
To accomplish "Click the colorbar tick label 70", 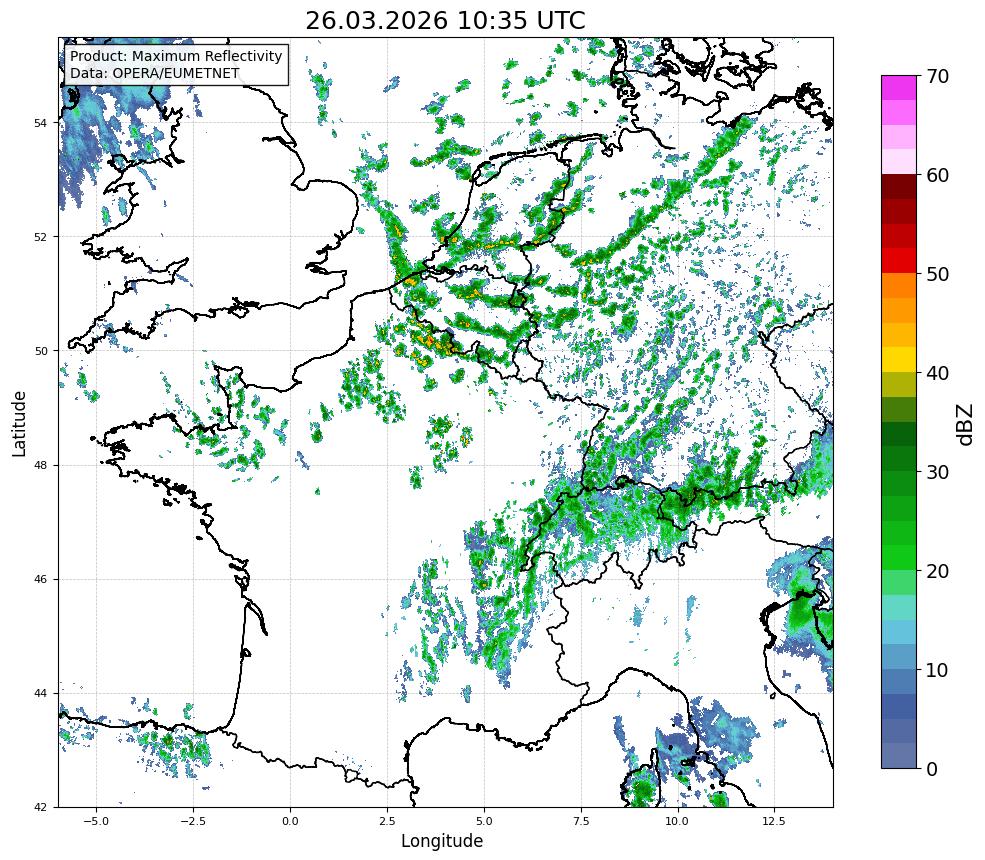I will click(937, 77).
